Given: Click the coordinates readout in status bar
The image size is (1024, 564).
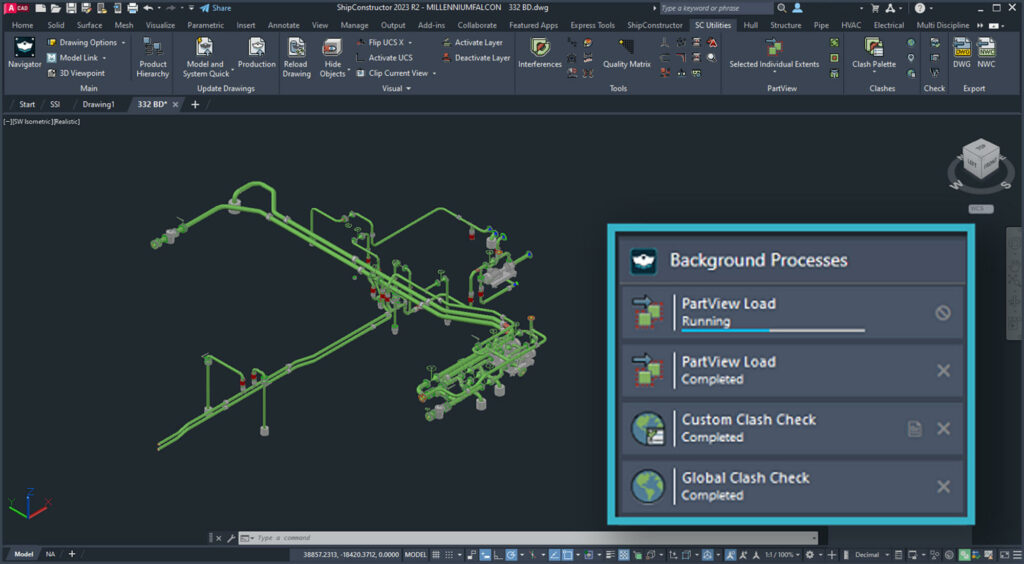Looking at the screenshot, I should pos(351,555).
